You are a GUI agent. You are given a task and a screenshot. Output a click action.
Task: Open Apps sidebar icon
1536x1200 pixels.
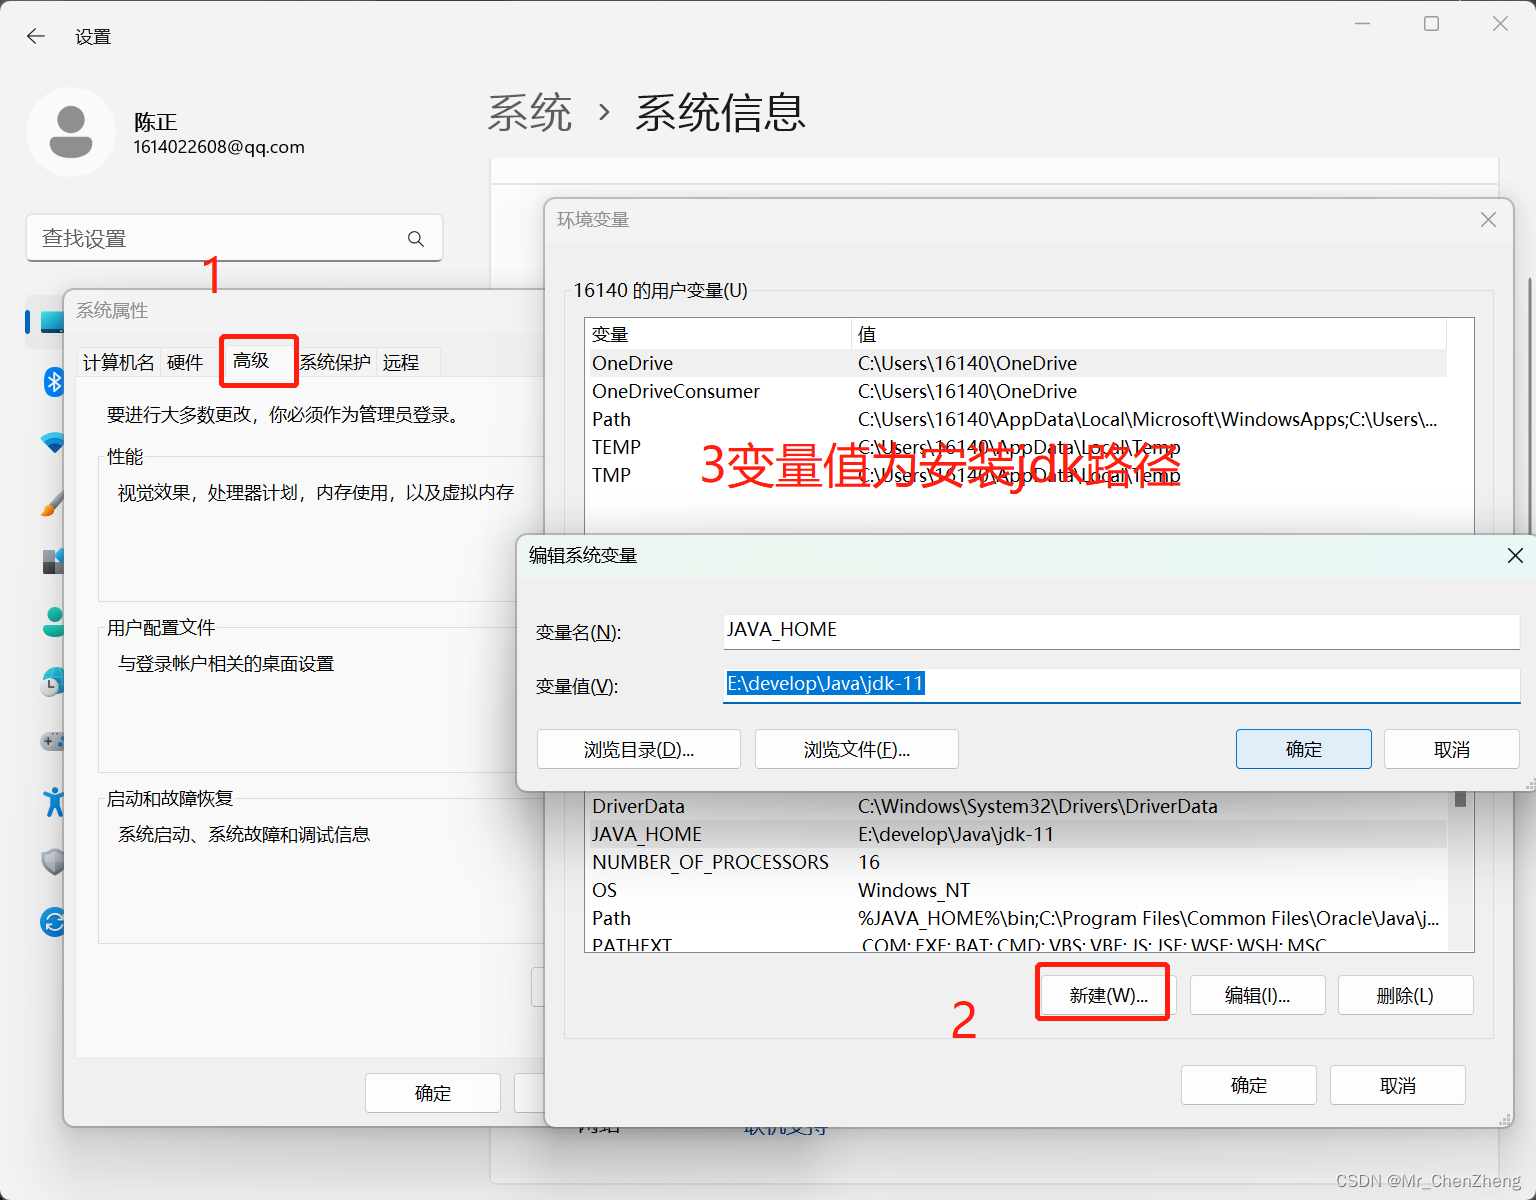53,561
